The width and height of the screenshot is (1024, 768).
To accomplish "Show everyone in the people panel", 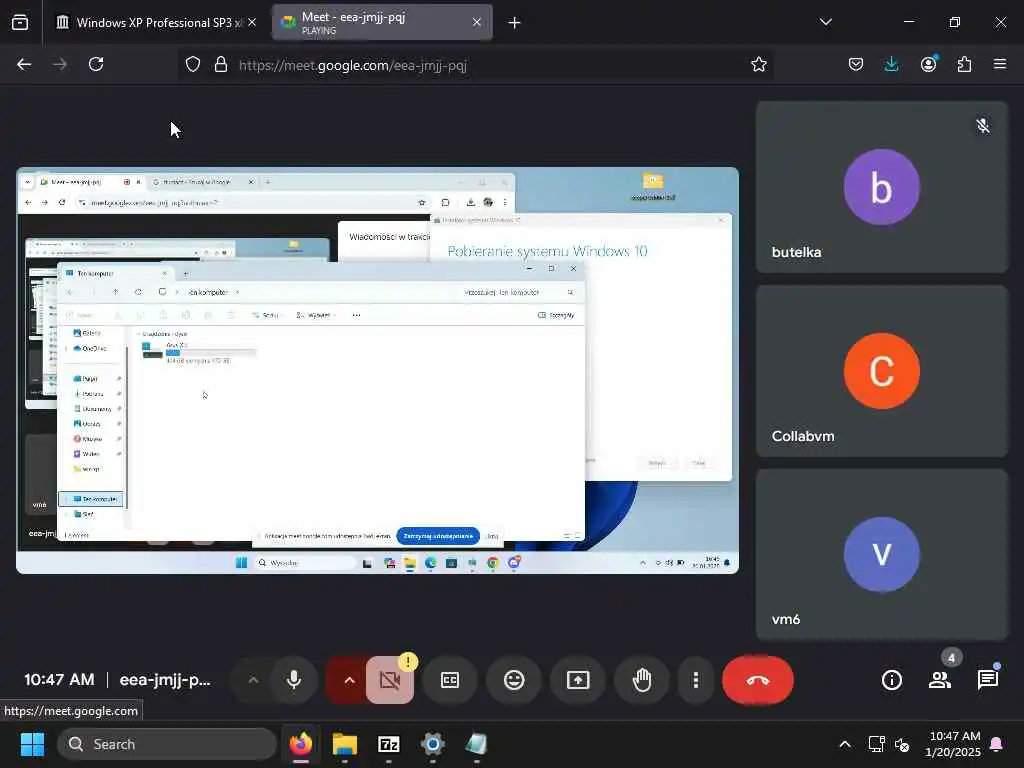I will click(940, 680).
